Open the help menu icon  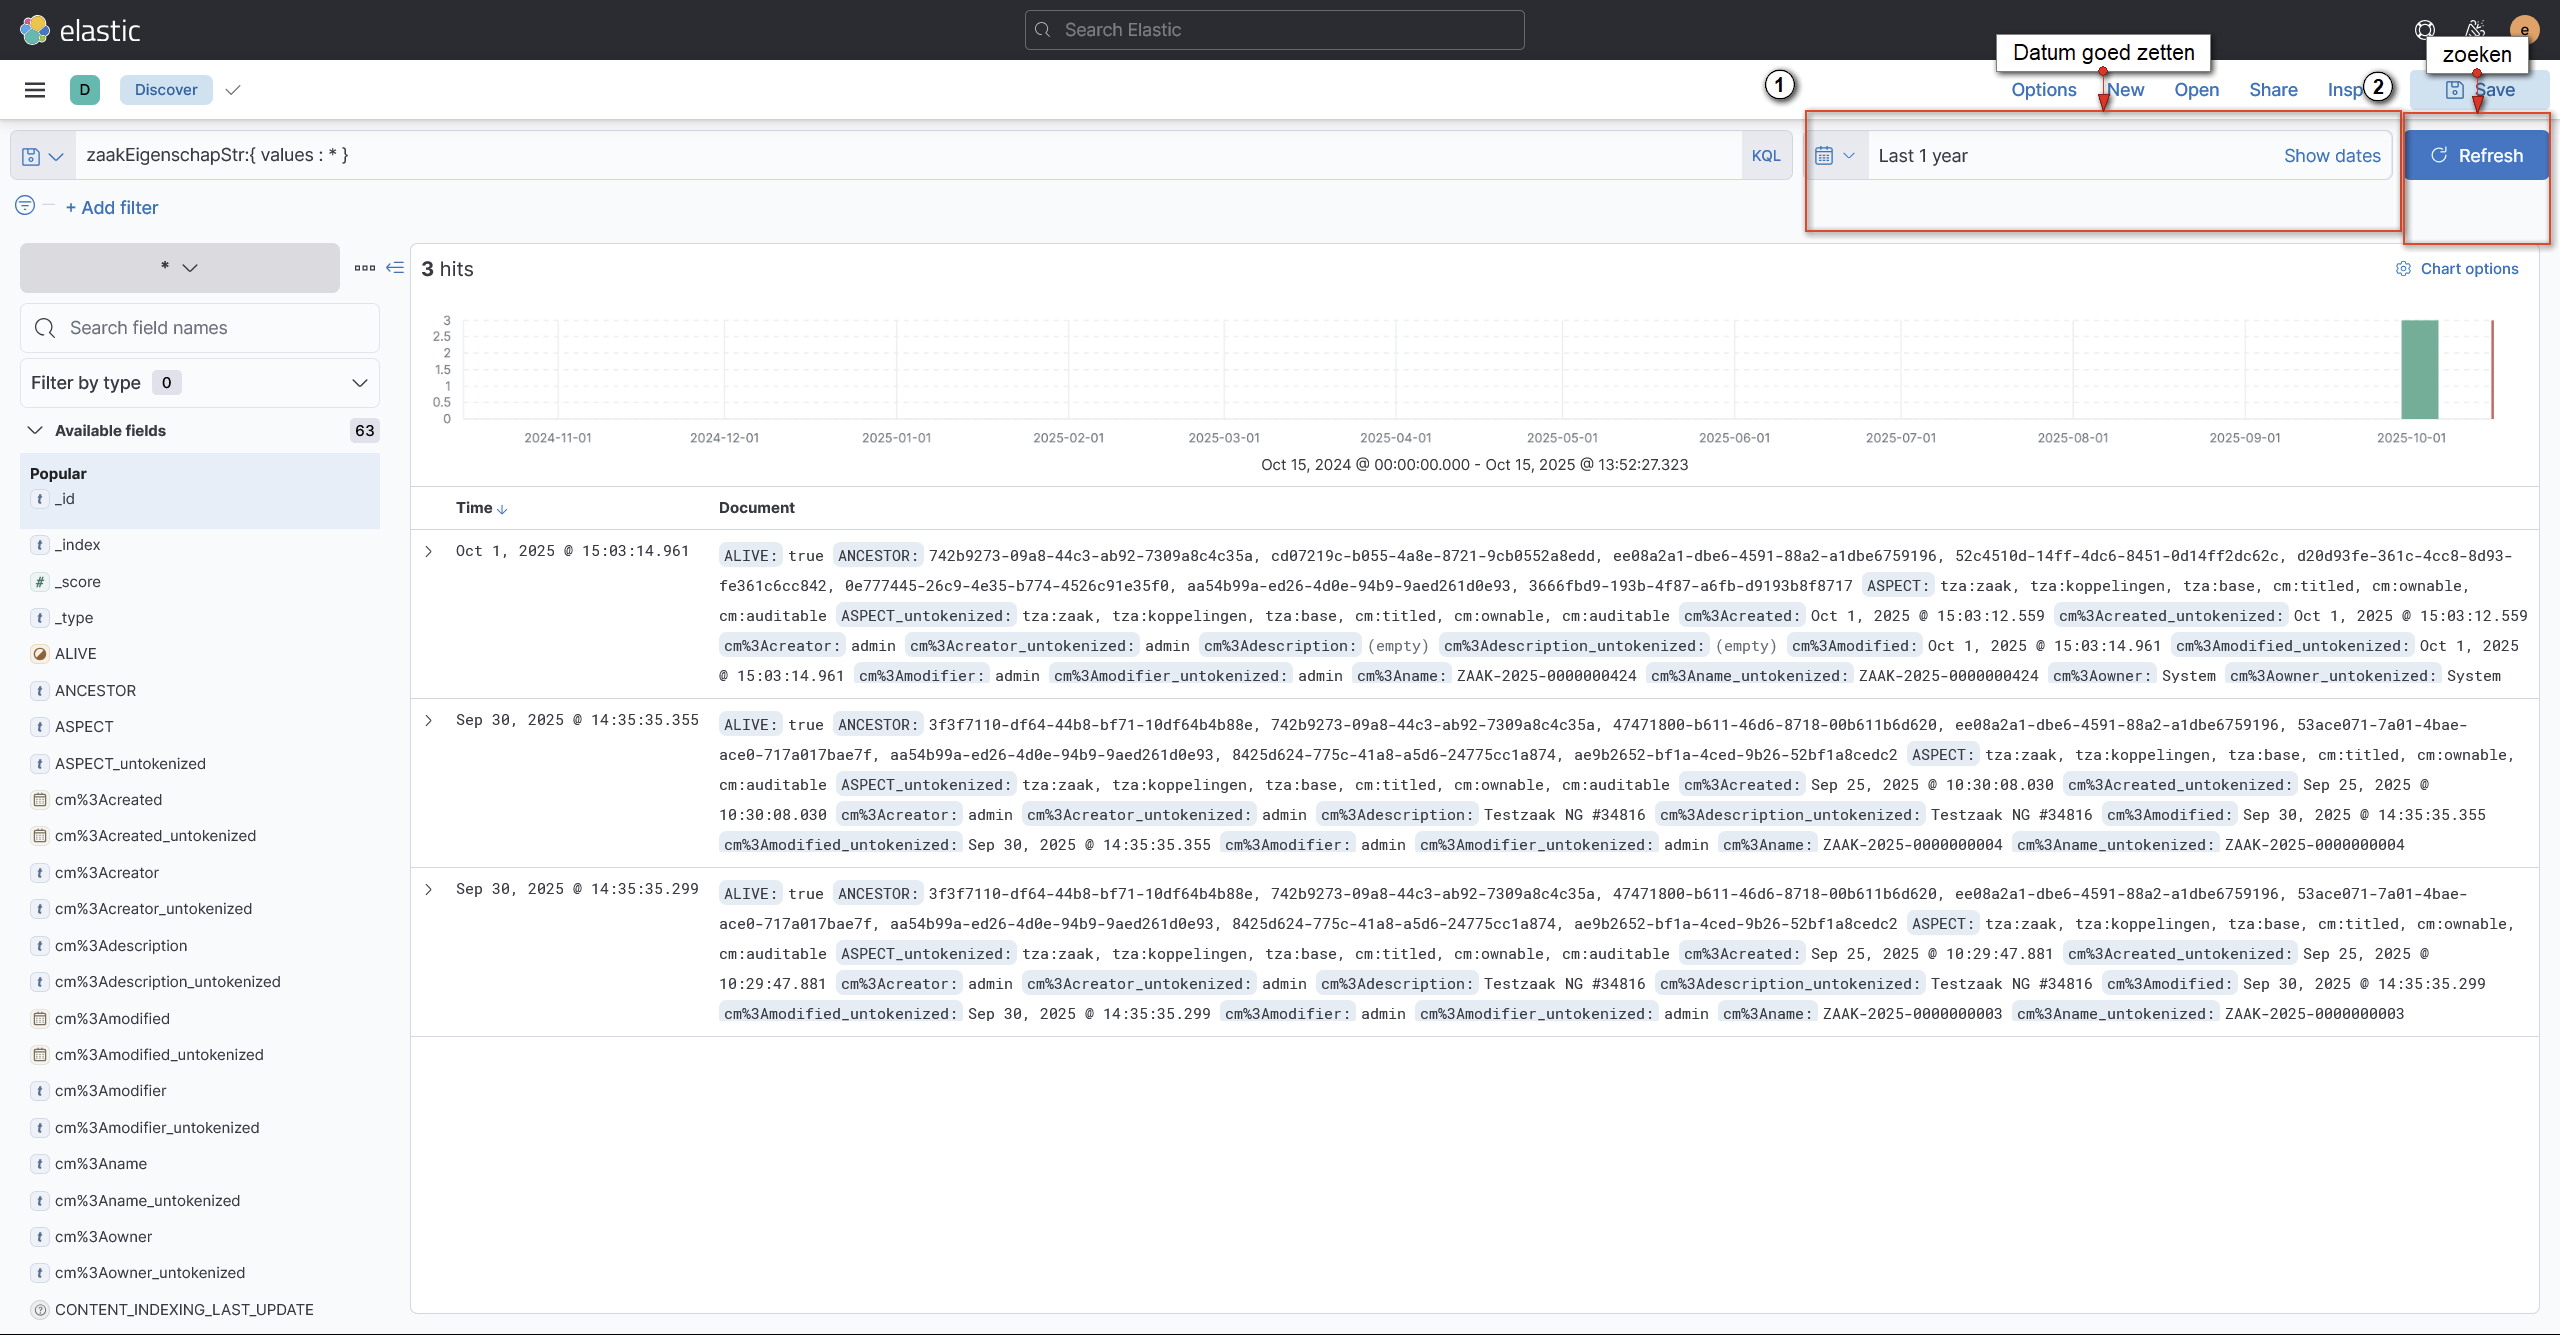coord(2425,30)
